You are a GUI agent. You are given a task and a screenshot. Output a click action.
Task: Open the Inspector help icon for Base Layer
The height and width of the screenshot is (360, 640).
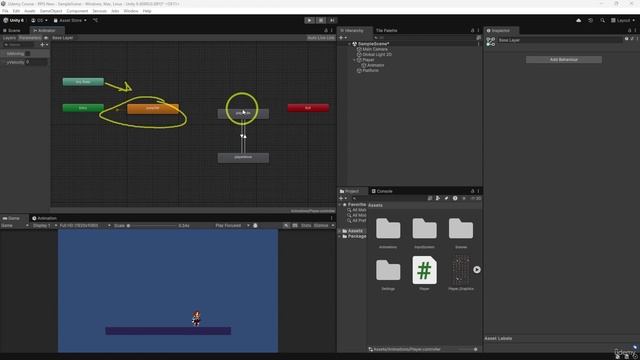pyautogui.click(x=627, y=39)
